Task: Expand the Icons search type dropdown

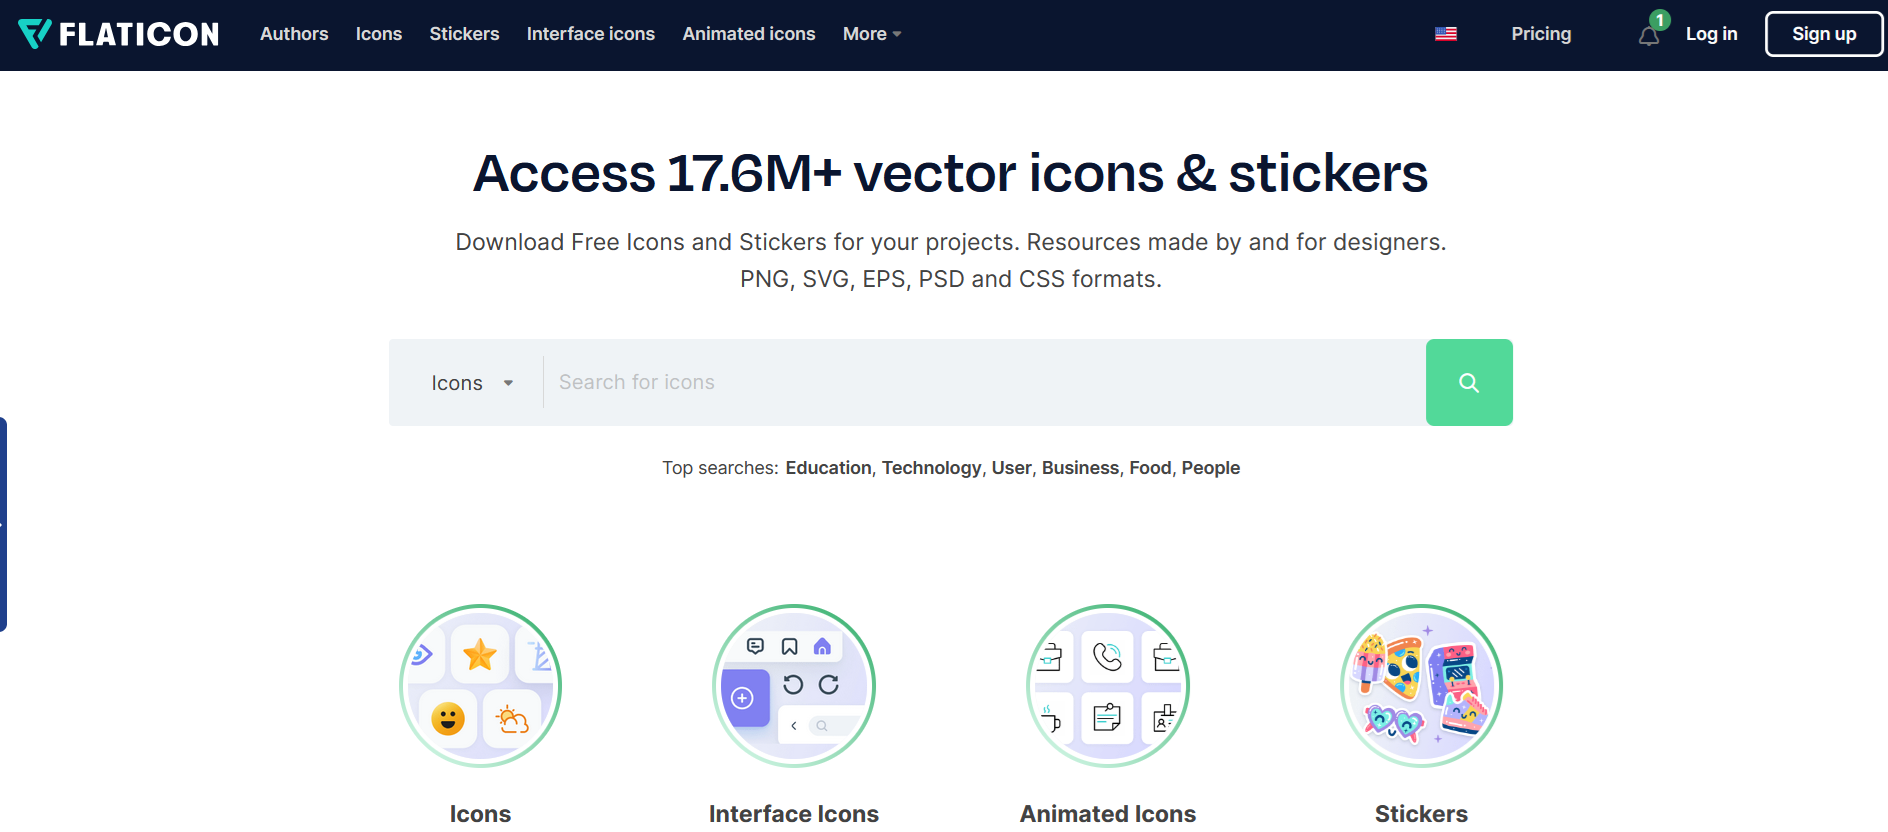Action: [471, 383]
